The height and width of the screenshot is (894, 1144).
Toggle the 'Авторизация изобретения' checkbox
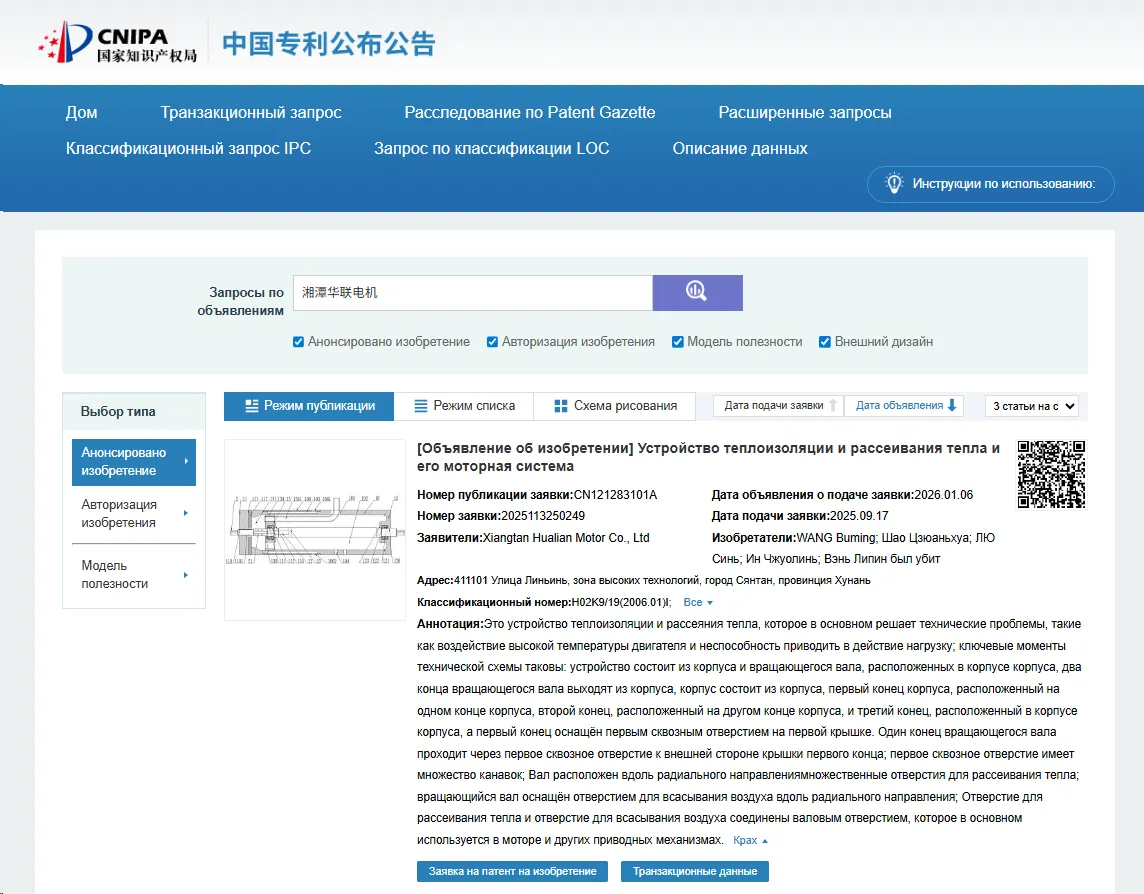[492, 342]
